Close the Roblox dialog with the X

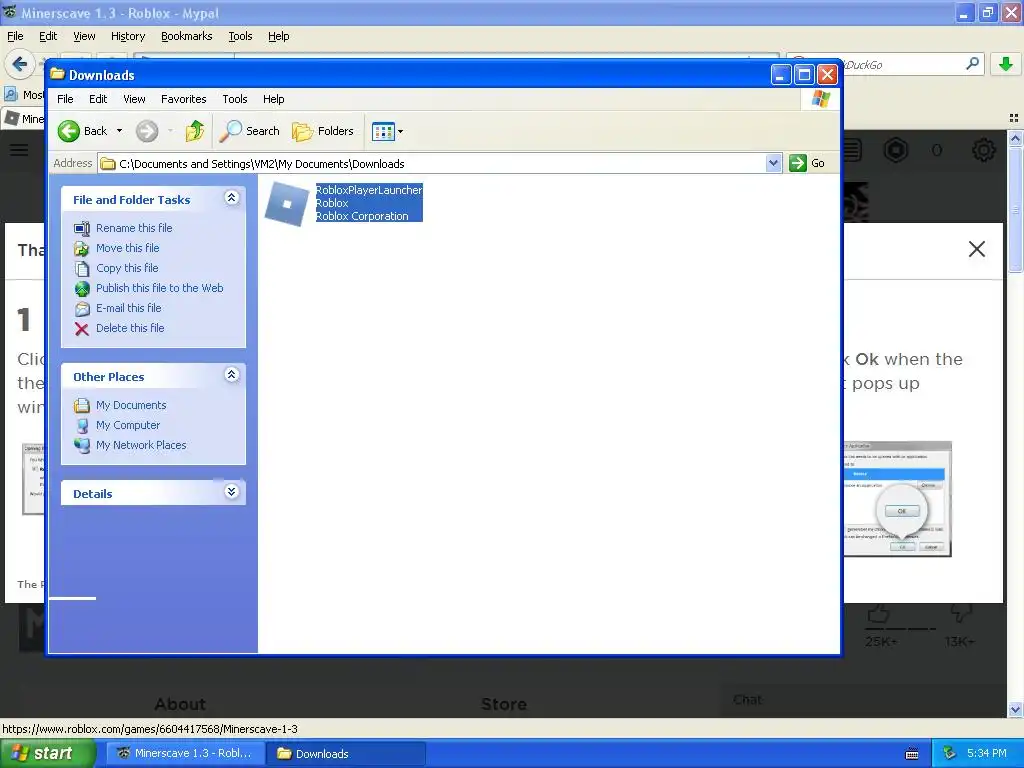[976, 249]
